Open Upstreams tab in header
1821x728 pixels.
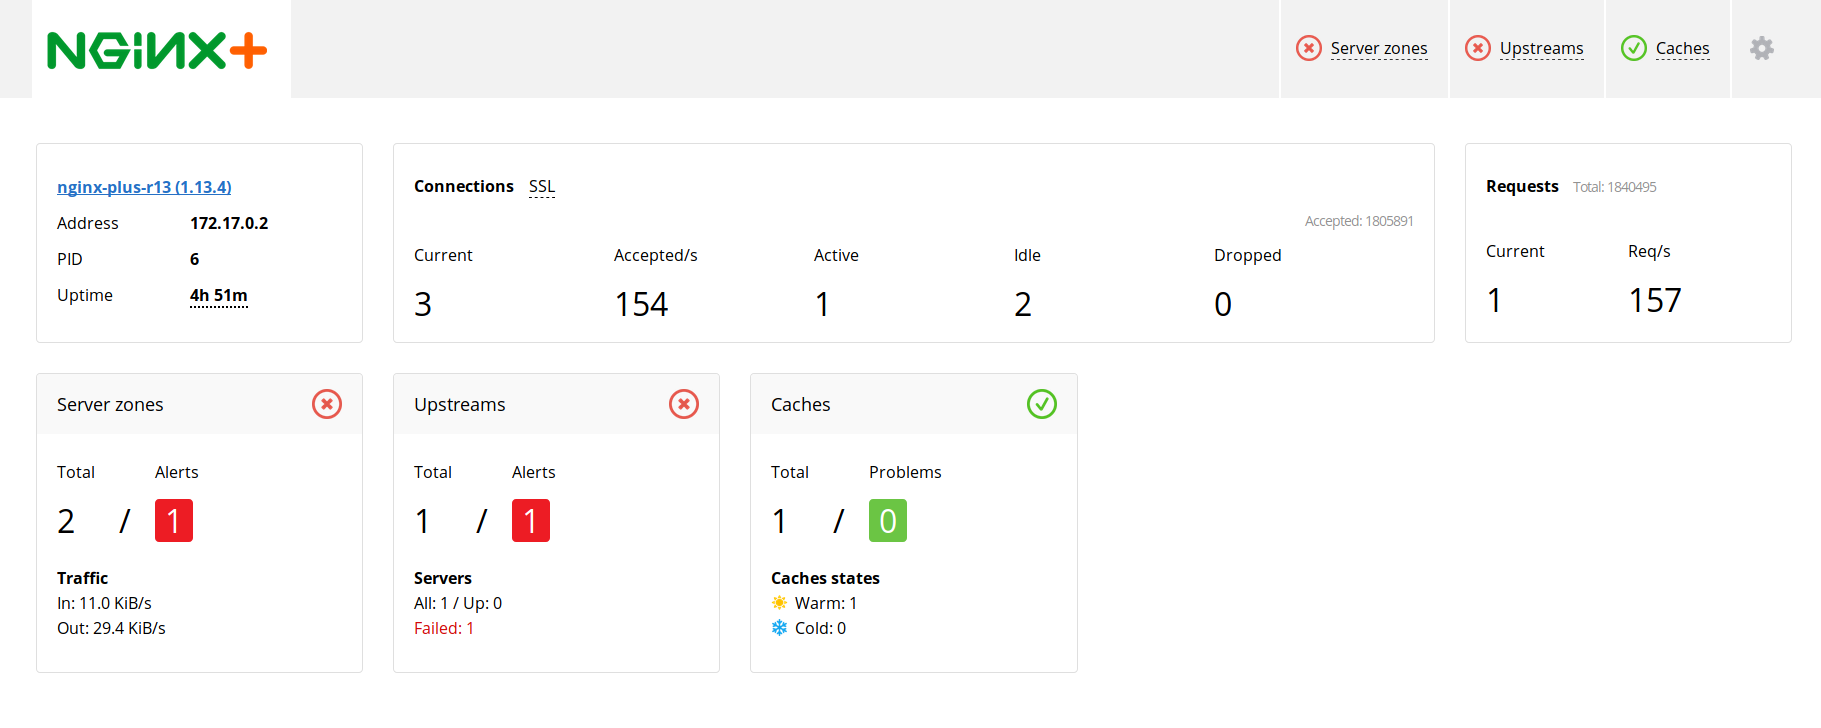click(1542, 48)
